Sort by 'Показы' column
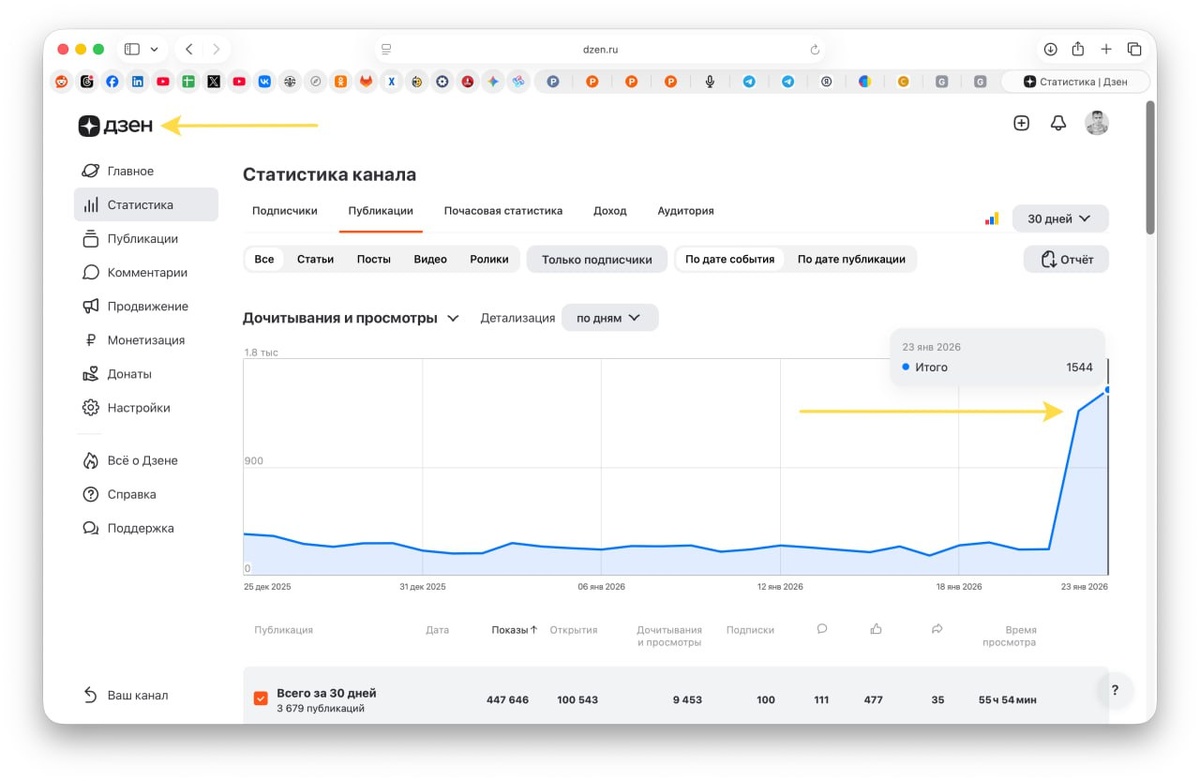Screen dimensions: 1200x781 [514, 630]
